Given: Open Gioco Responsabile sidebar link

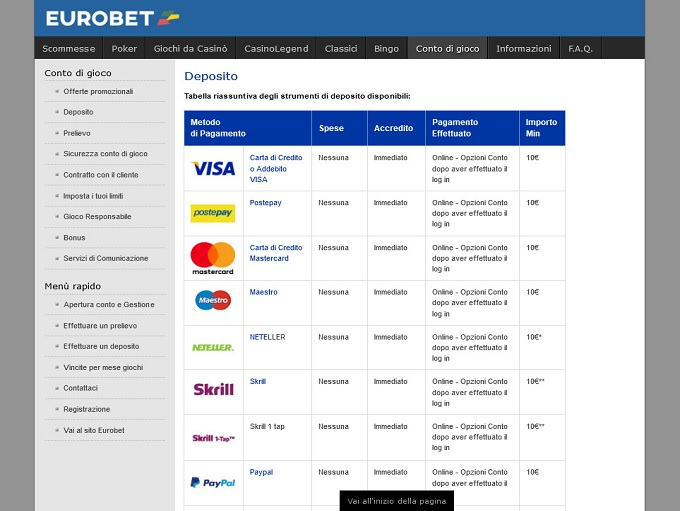Looking at the screenshot, I should coord(97,216).
